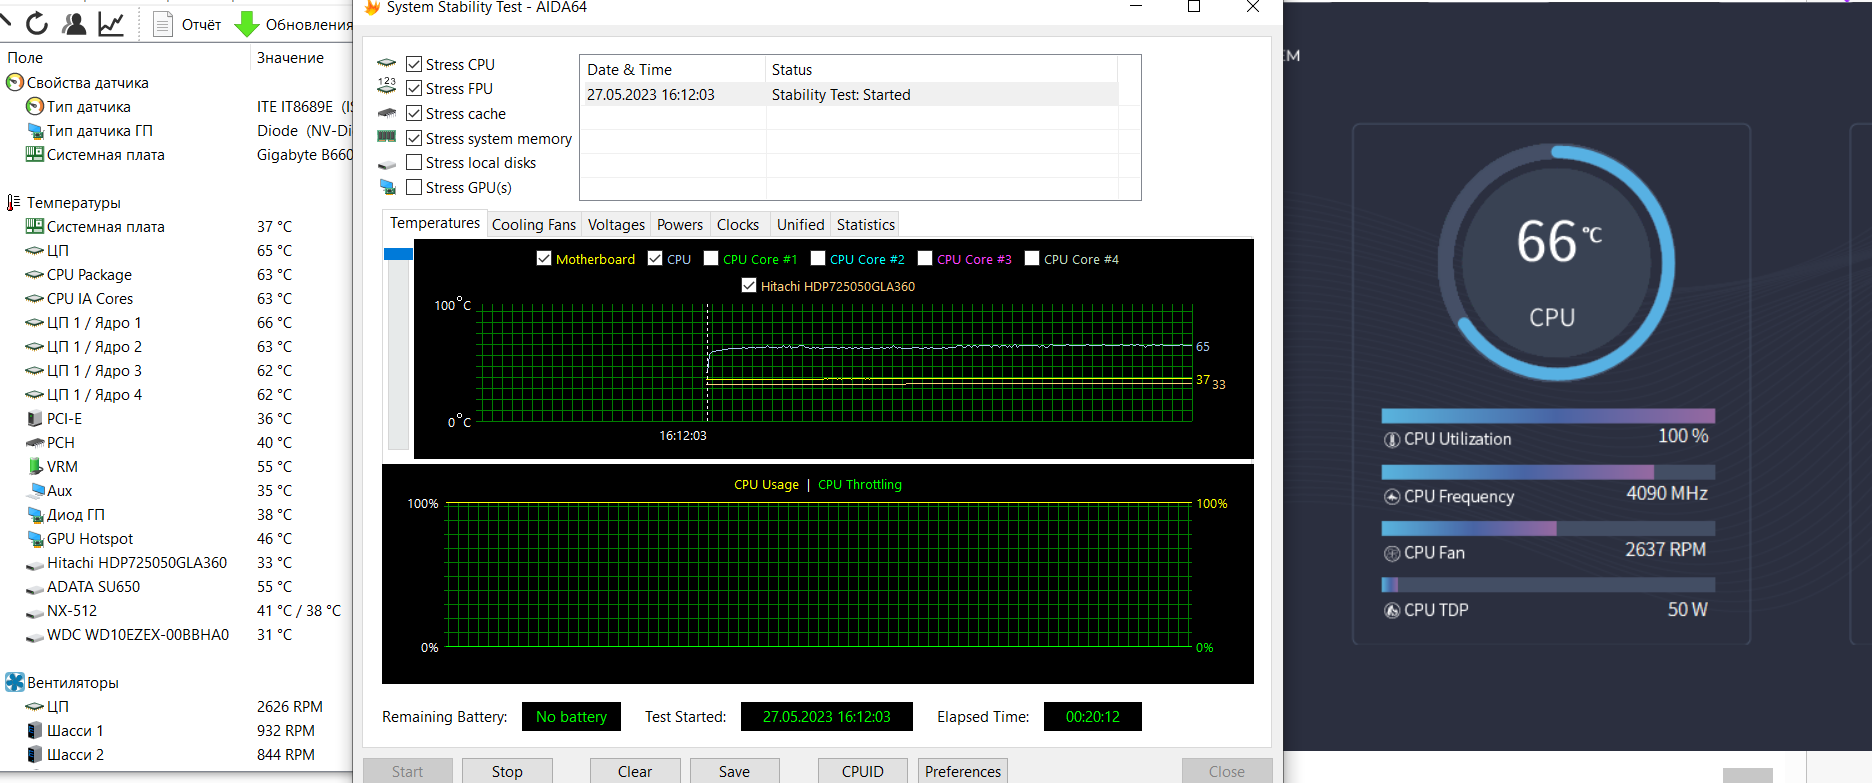Enable the CPU Core #3 graph checkbox
Screen dimensions: 1872x783
tap(925, 258)
